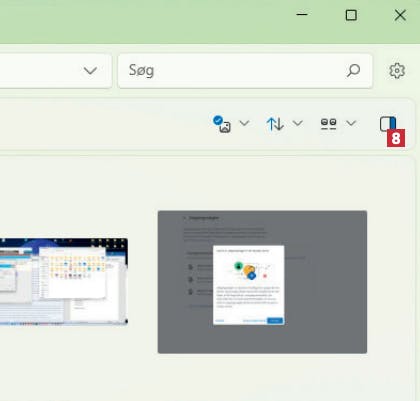The height and width of the screenshot is (401, 420).
Task: Expand the sort options chevron
Action: click(298, 123)
